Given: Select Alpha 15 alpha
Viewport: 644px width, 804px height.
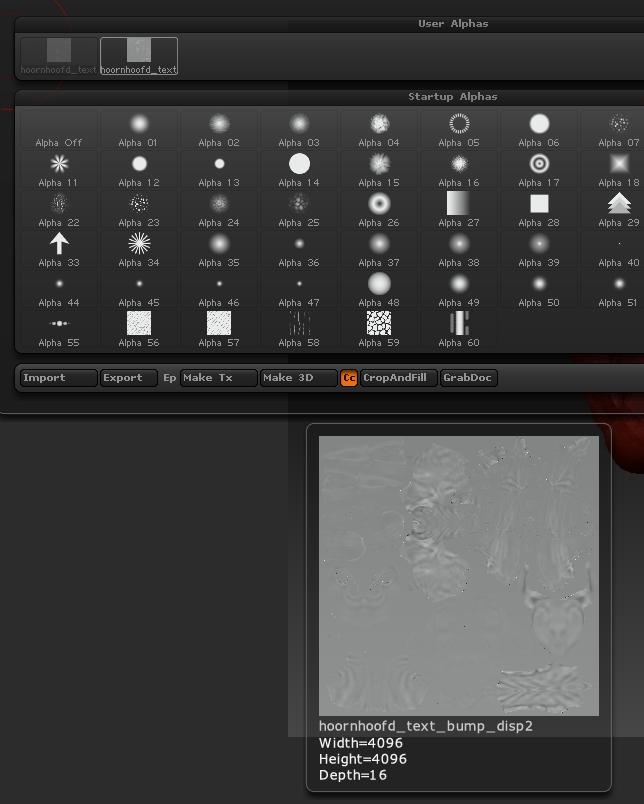Looking at the screenshot, I should point(379,170).
